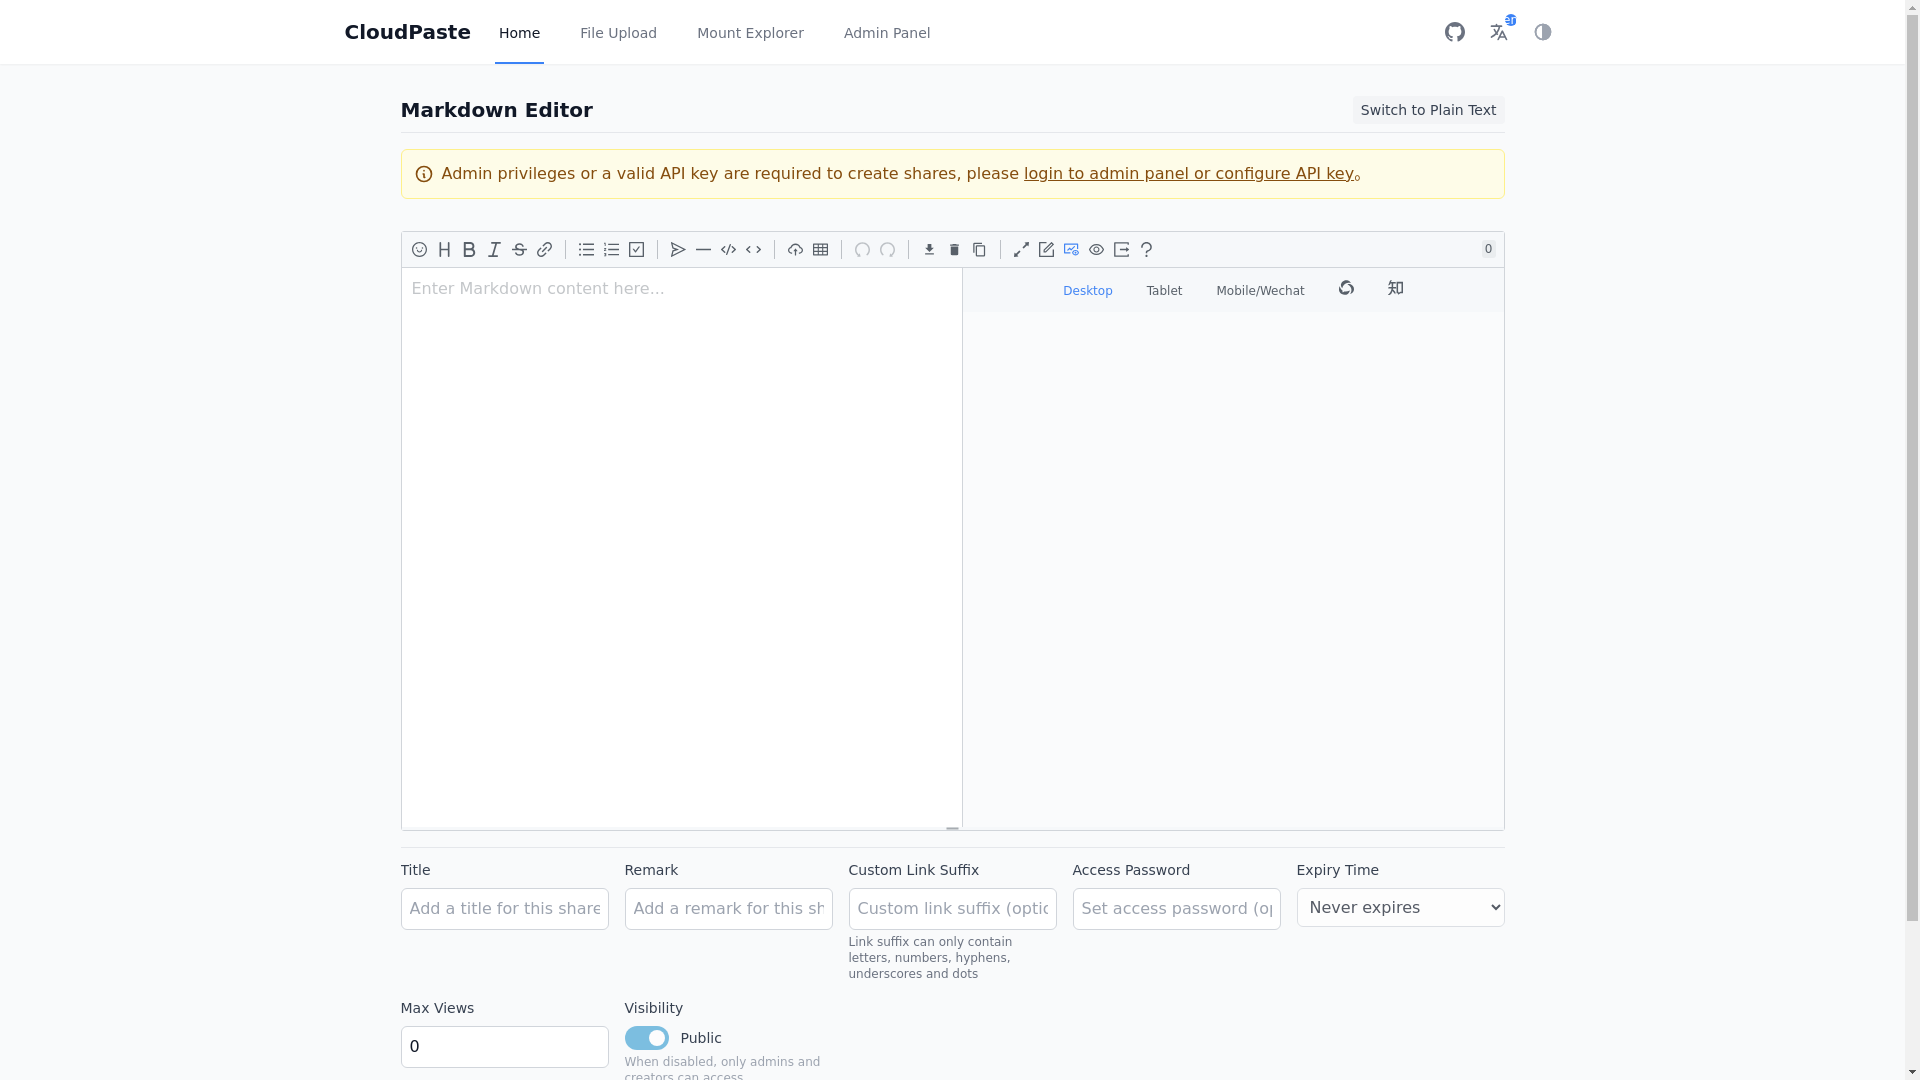Click the character counter showing 0
The width and height of the screenshot is (1920, 1080).
pyautogui.click(x=1488, y=249)
